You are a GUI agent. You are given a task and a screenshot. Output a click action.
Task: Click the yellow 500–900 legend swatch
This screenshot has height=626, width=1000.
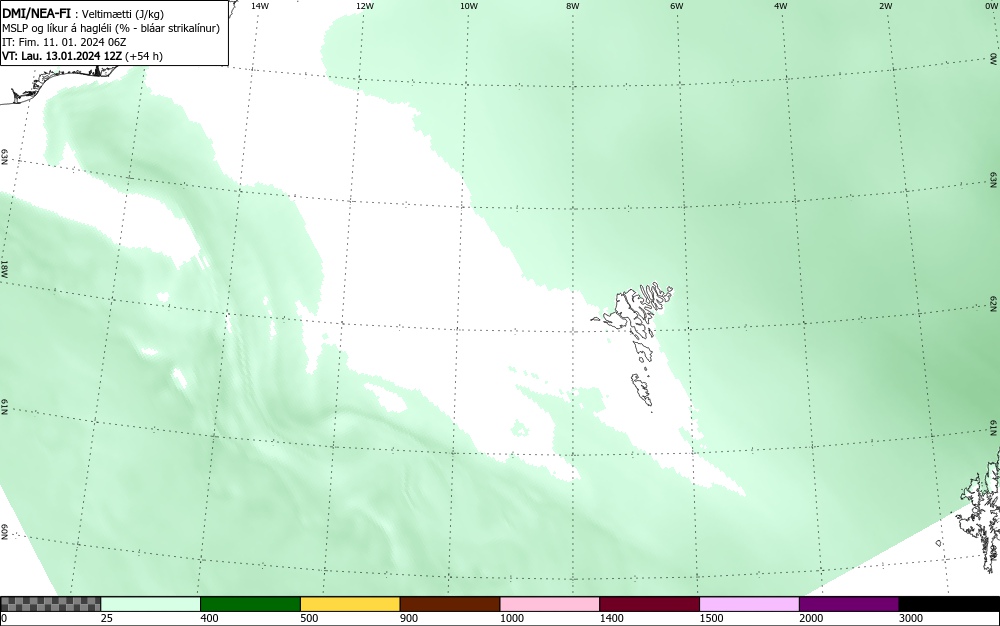coord(350,604)
